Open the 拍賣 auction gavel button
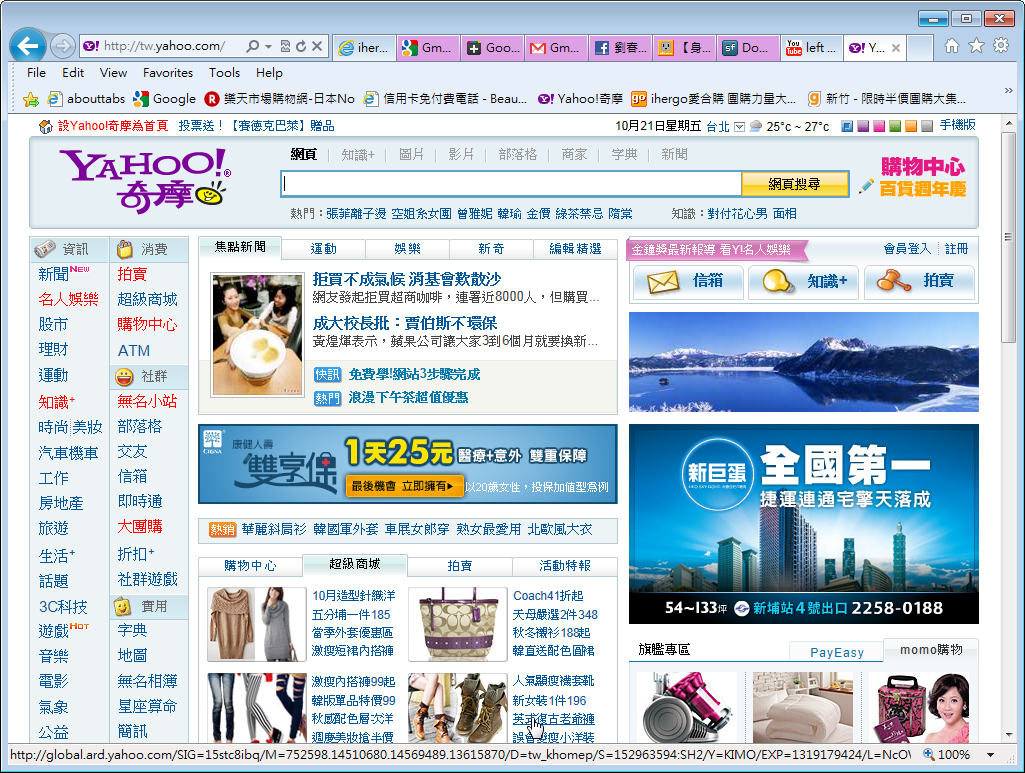The width and height of the screenshot is (1025, 773). click(918, 282)
